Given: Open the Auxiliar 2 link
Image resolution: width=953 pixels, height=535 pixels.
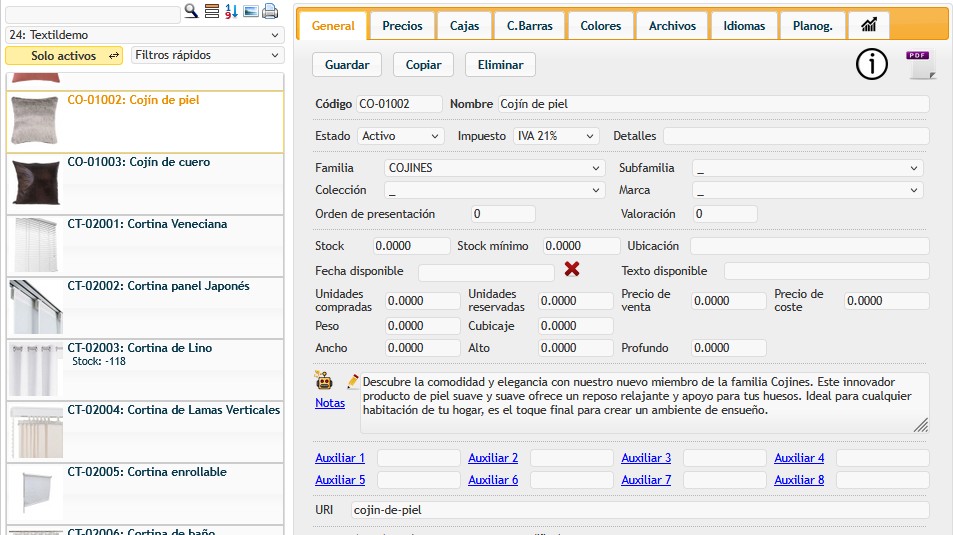Looking at the screenshot, I should pyautogui.click(x=493, y=458).
